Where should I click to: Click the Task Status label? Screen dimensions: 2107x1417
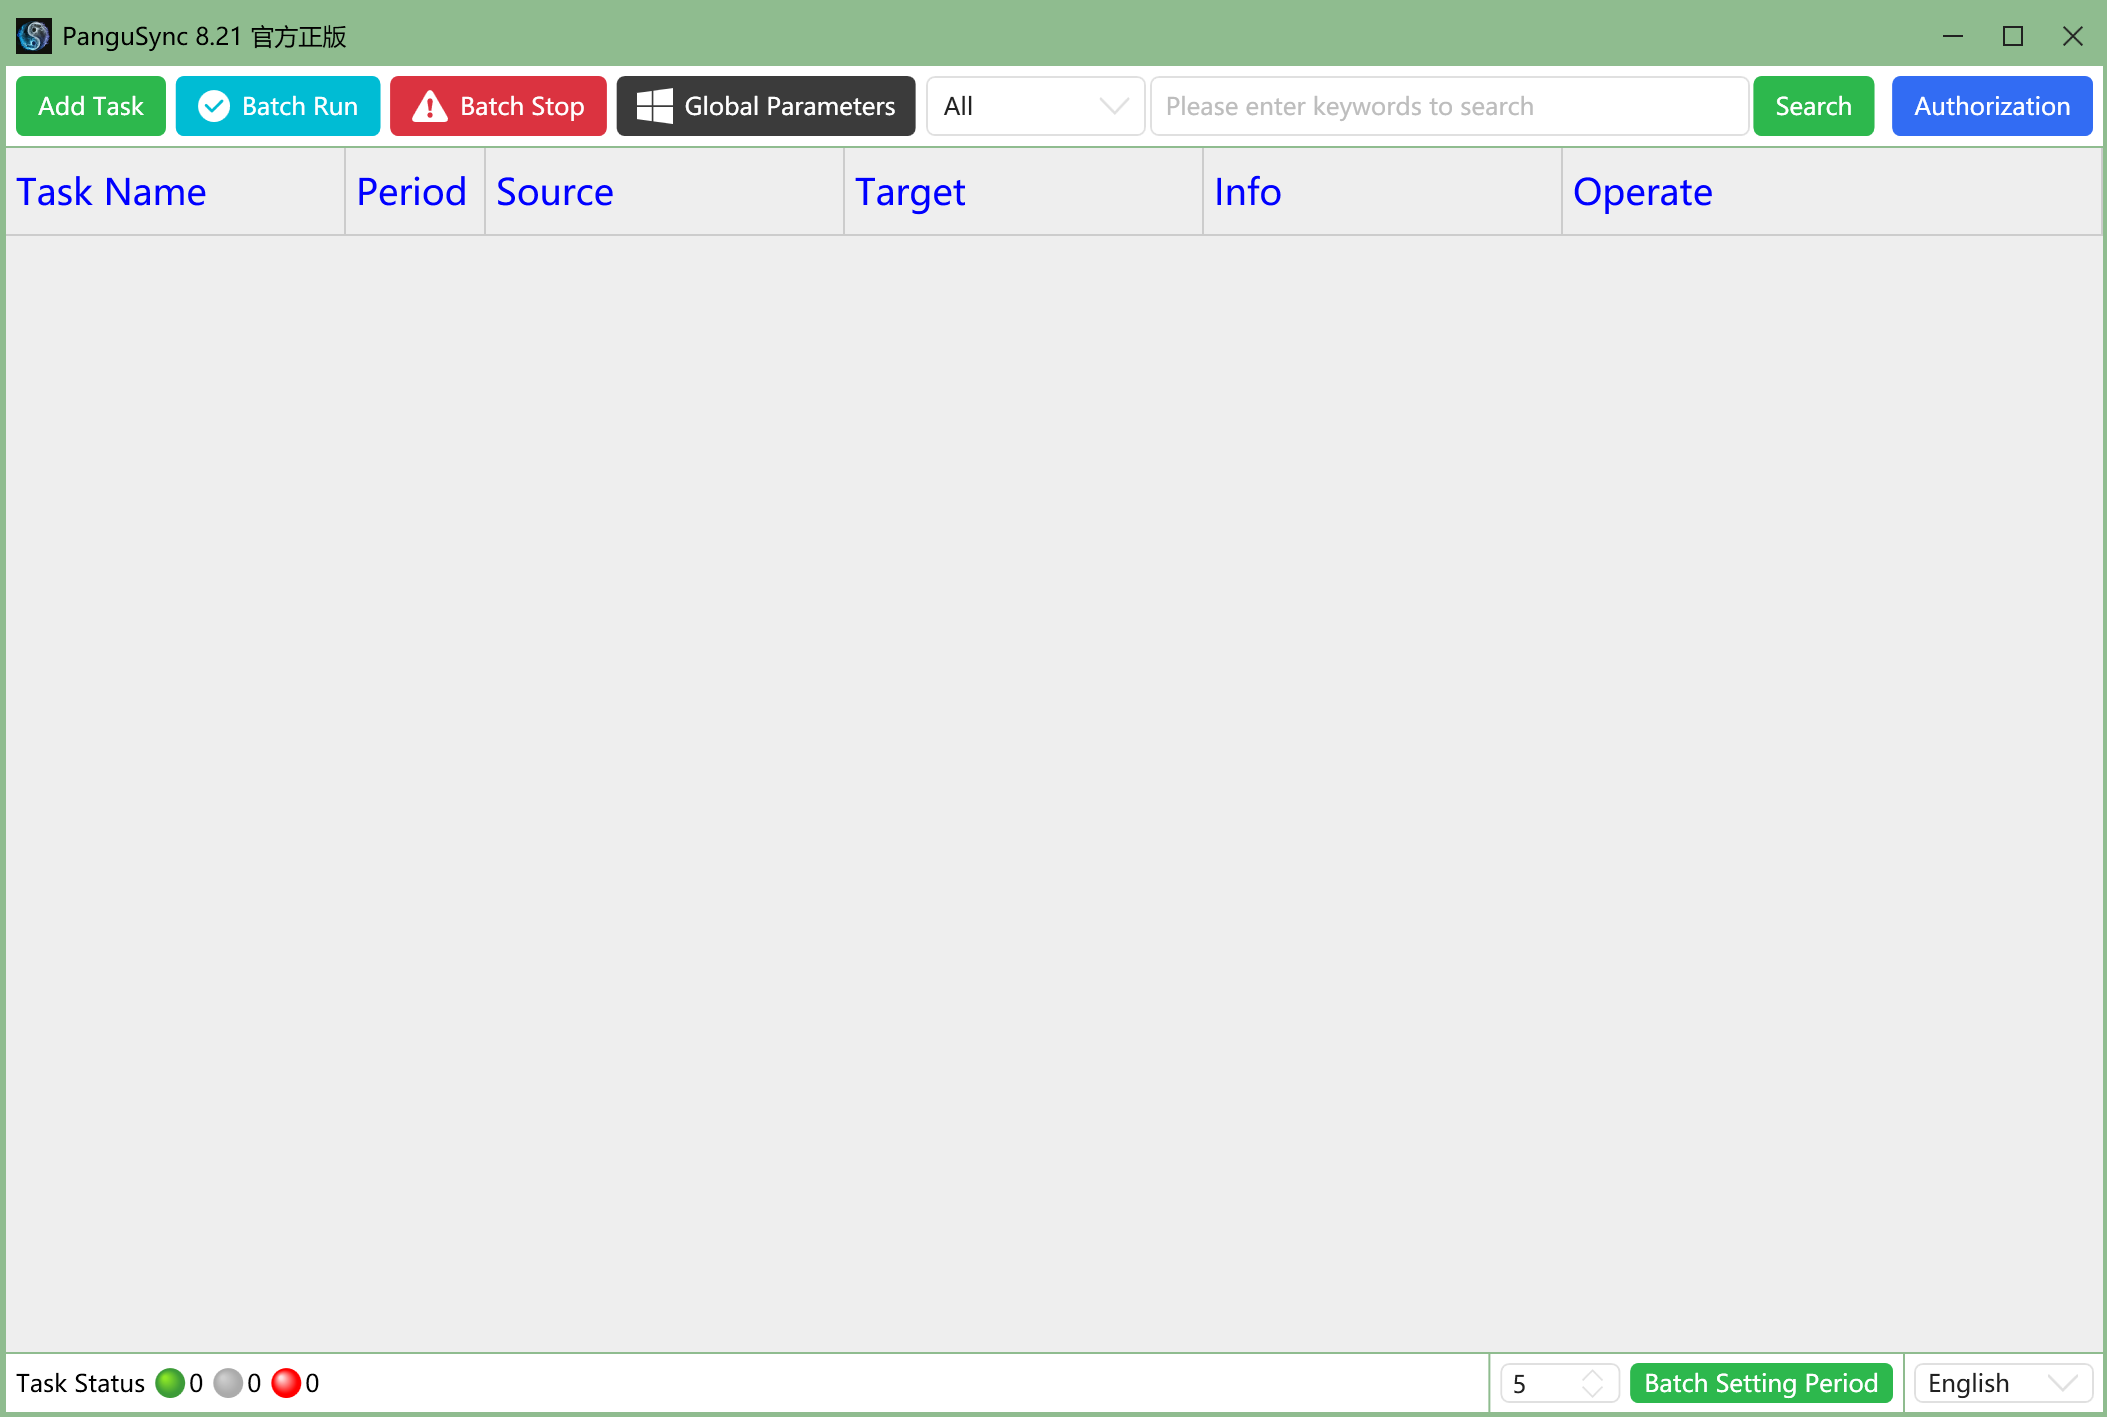[x=80, y=1383]
